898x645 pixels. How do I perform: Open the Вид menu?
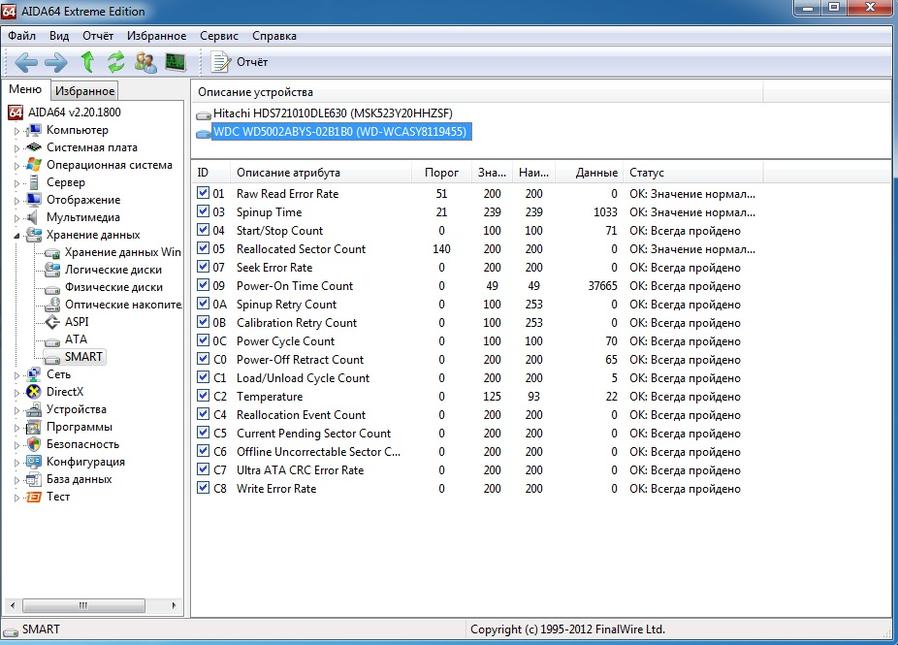pos(59,36)
